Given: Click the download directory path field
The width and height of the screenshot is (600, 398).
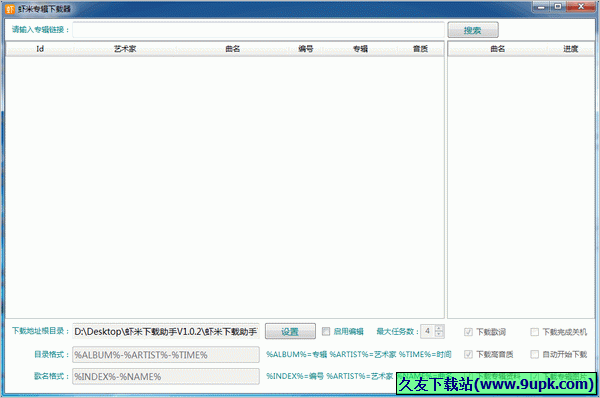Looking at the screenshot, I should (166, 331).
